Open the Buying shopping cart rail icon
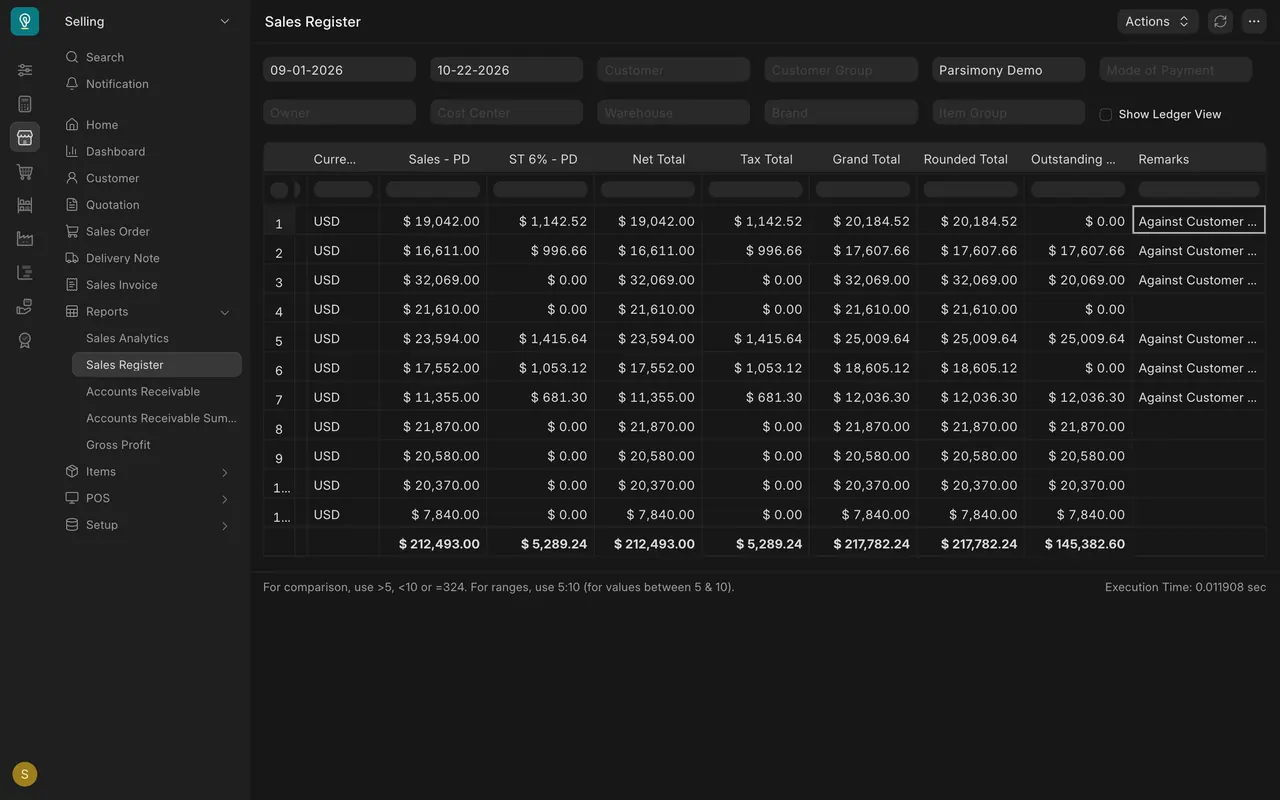The width and height of the screenshot is (1280, 800). pos(25,172)
